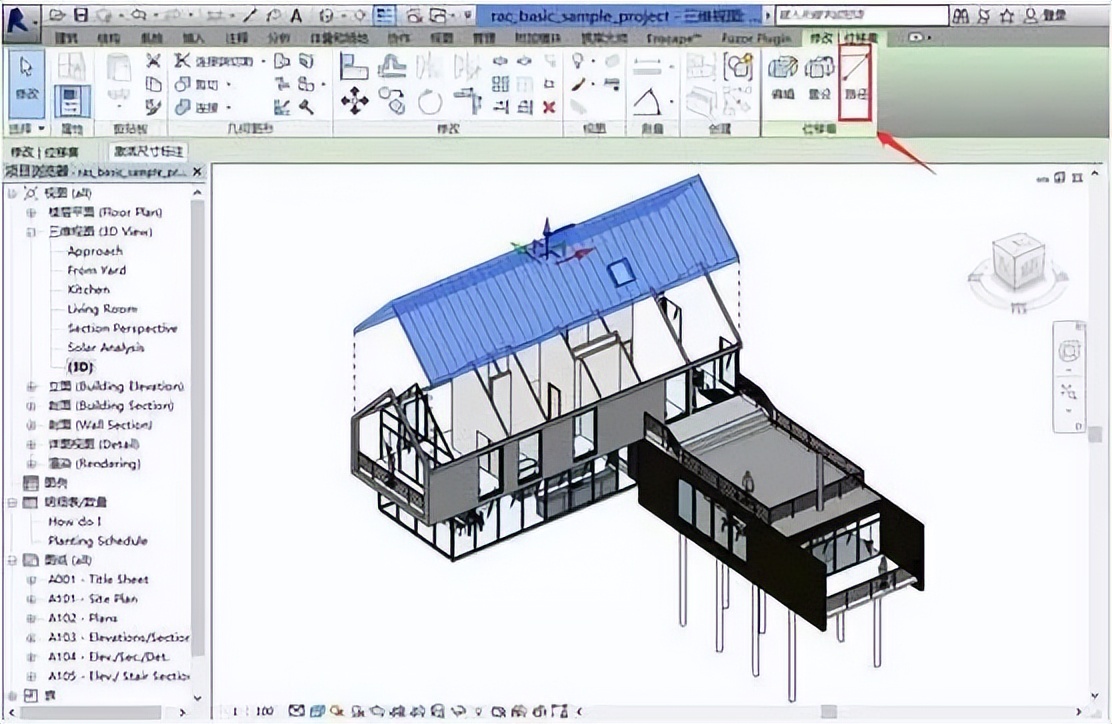Click the Properties palette icon

[71, 101]
